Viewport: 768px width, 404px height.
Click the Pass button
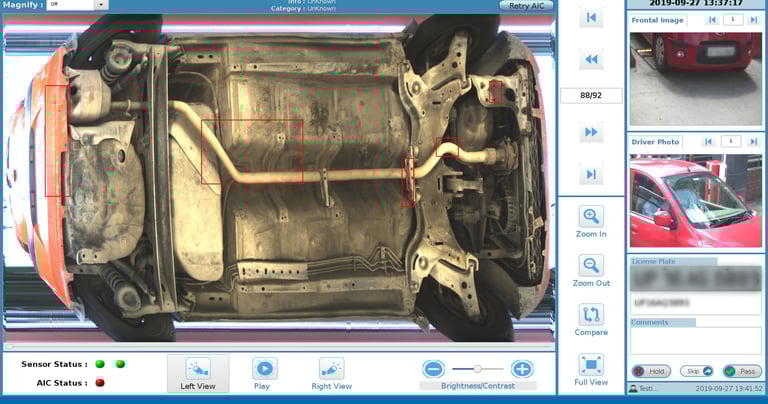(742, 371)
